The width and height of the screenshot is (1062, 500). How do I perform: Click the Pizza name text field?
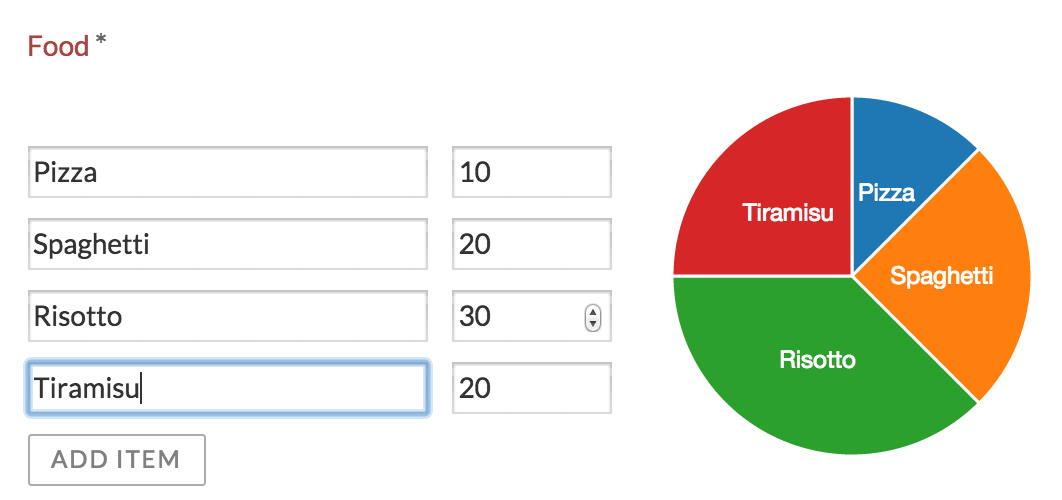coord(228,173)
